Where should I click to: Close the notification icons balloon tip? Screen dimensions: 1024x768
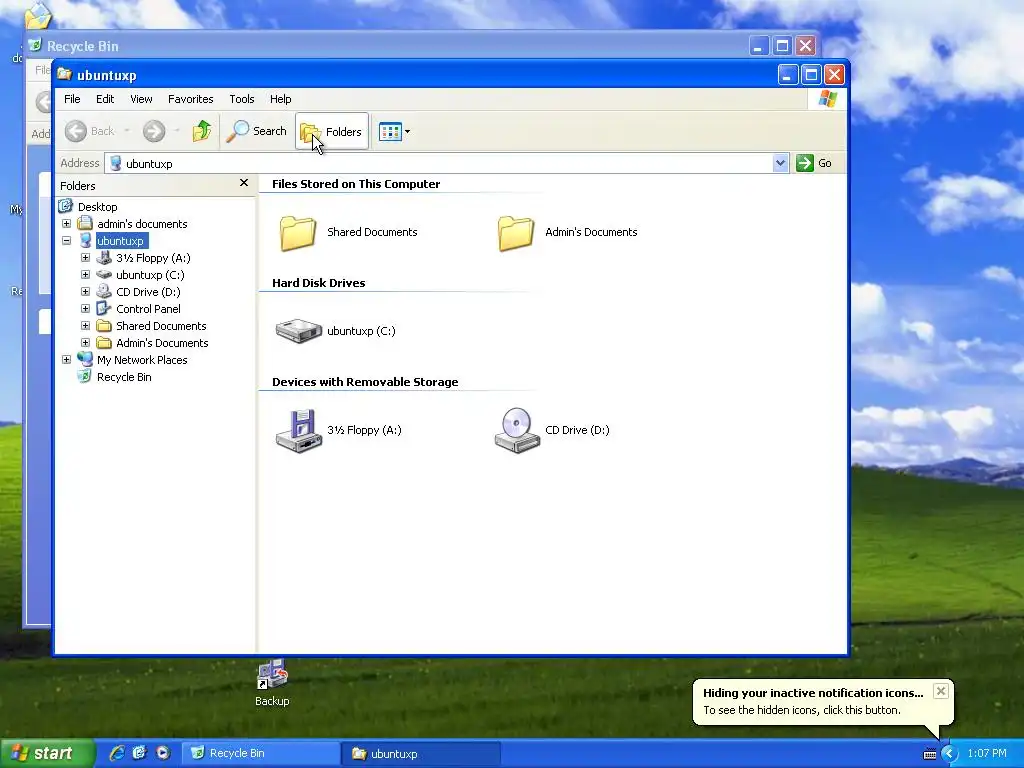tap(940, 691)
